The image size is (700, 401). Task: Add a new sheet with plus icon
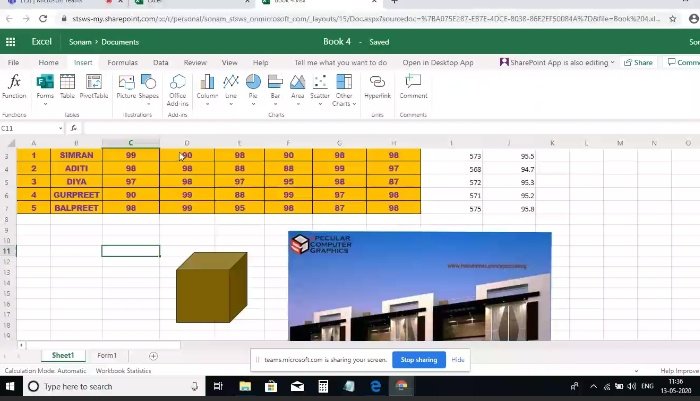(153, 356)
